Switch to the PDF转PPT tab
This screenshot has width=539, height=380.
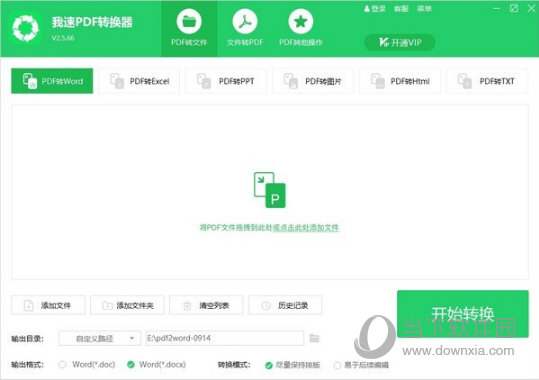226,81
